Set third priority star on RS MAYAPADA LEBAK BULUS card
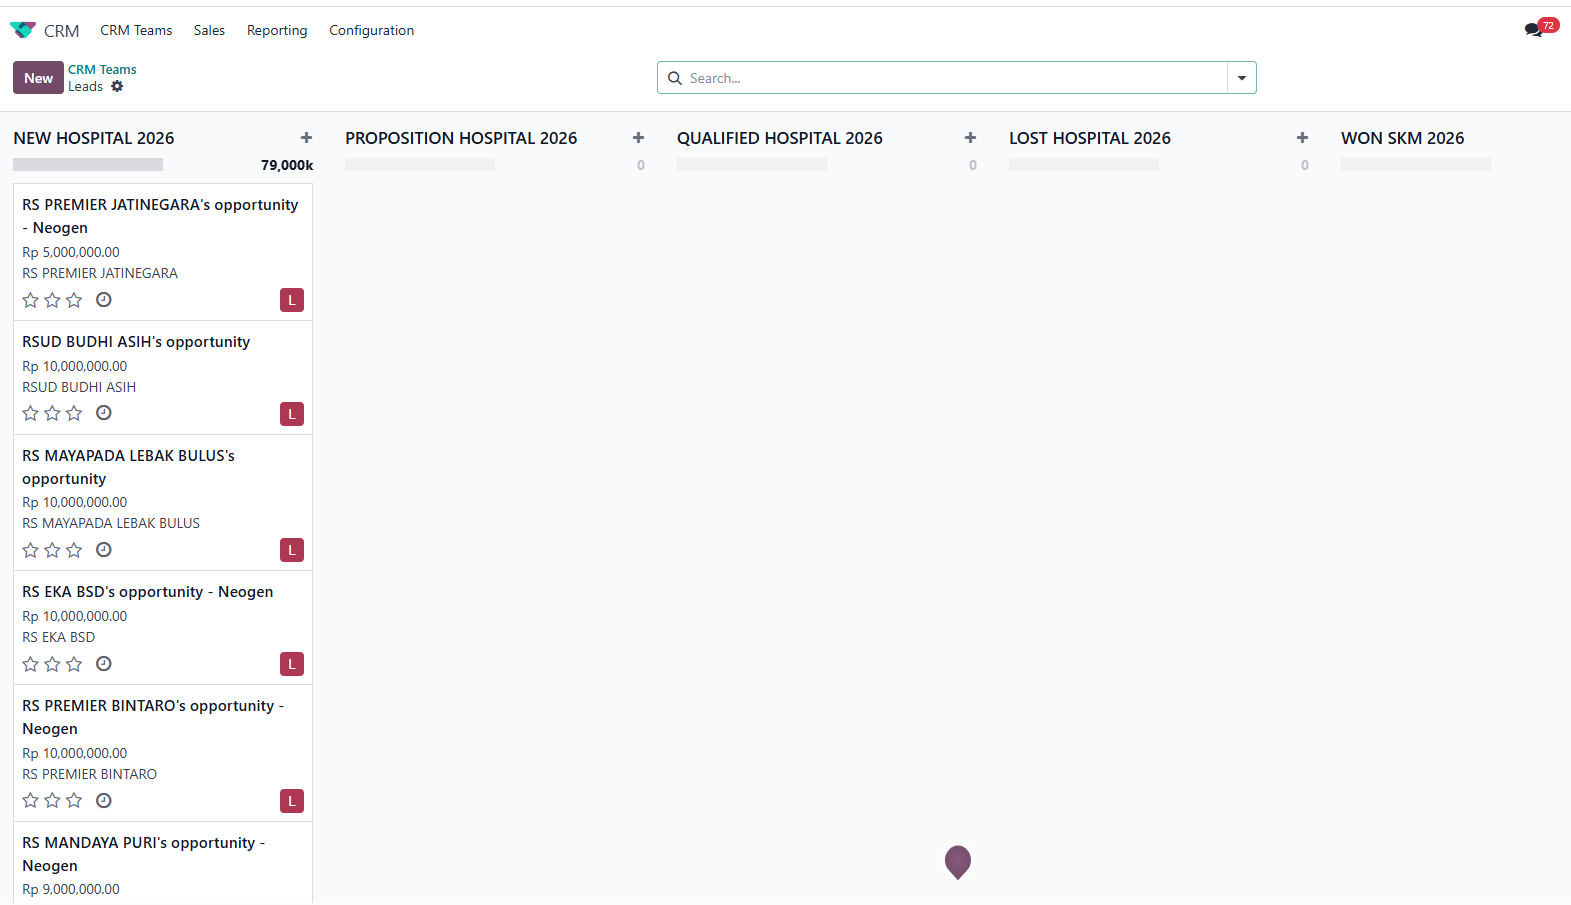Screen dimensions: 1571x905 (74, 550)
